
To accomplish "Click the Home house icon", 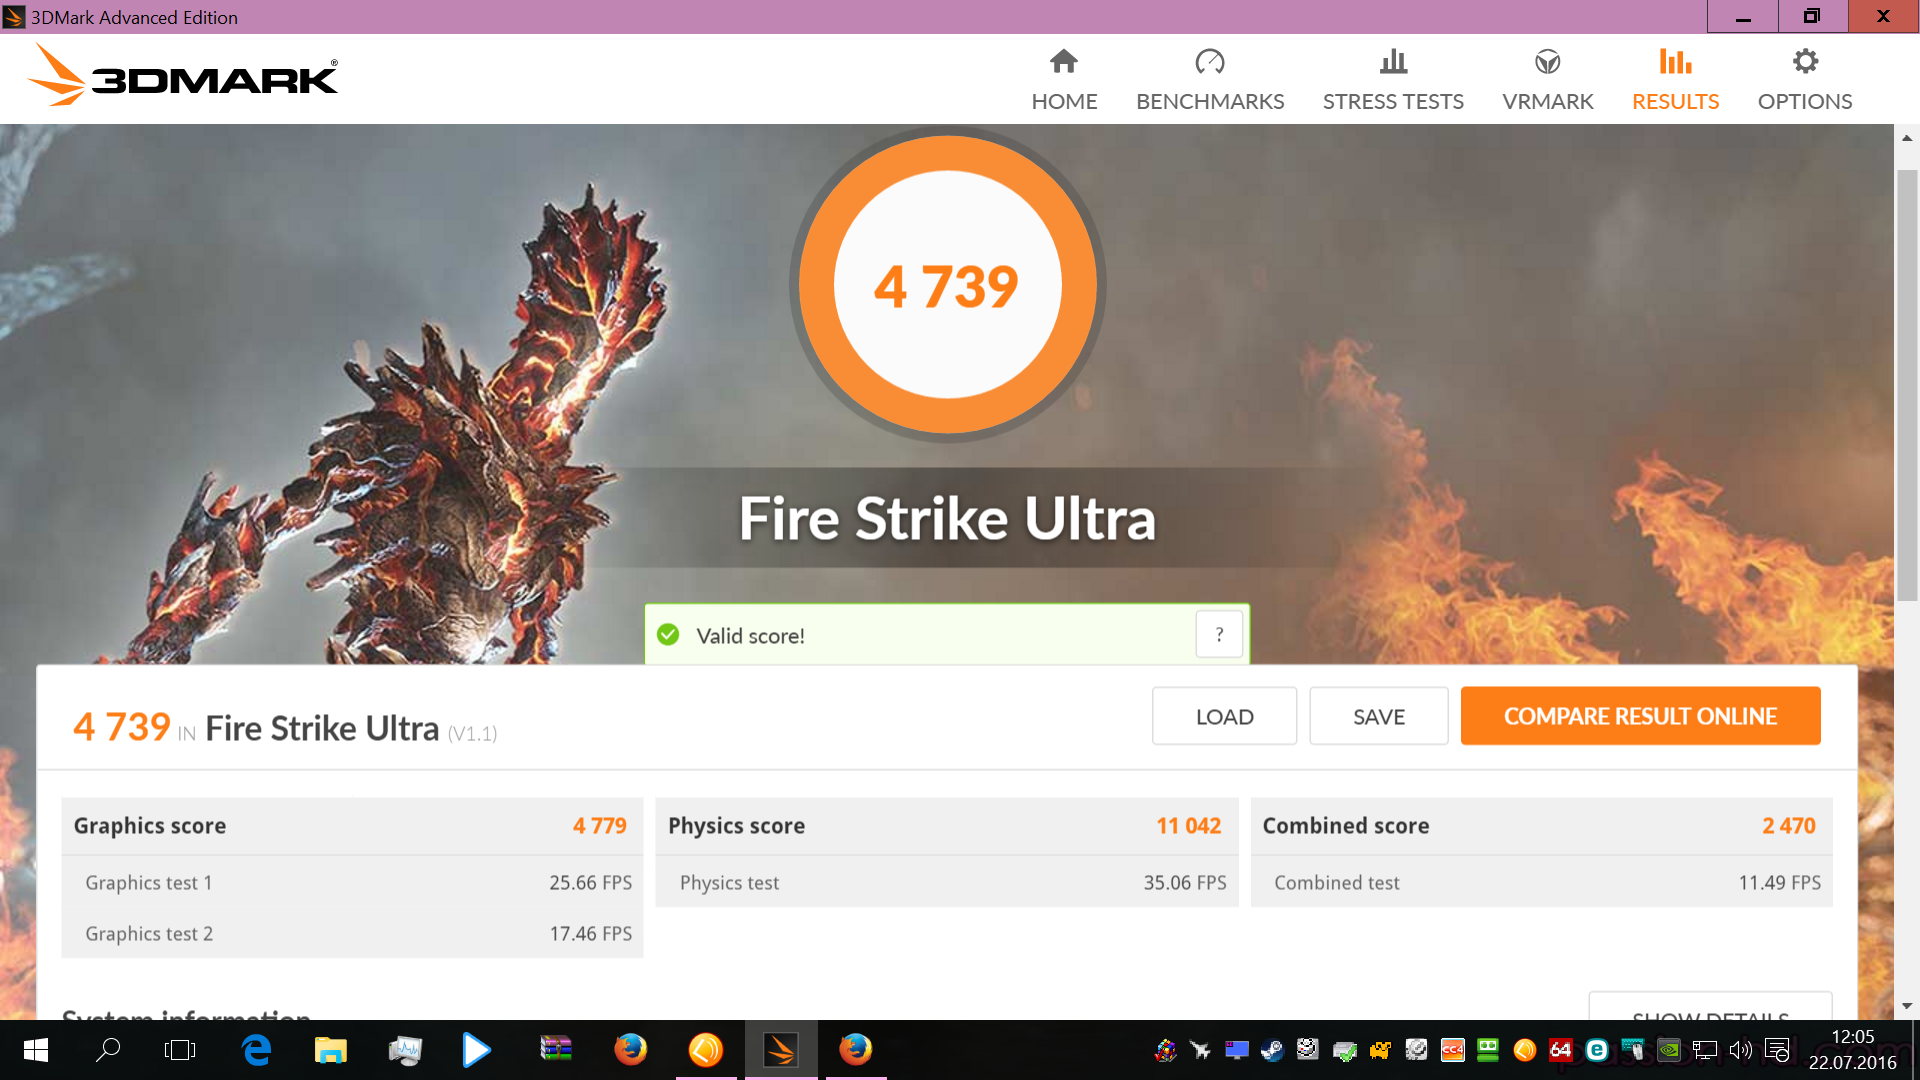I will 1064,62.
